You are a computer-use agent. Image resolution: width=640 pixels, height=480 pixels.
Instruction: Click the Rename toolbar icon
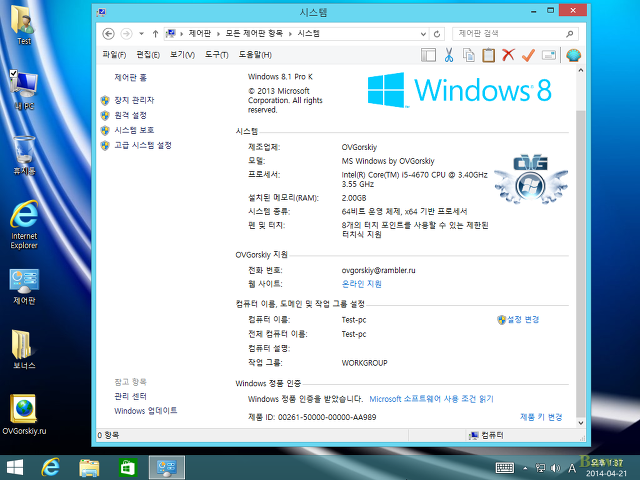[549, 55]
